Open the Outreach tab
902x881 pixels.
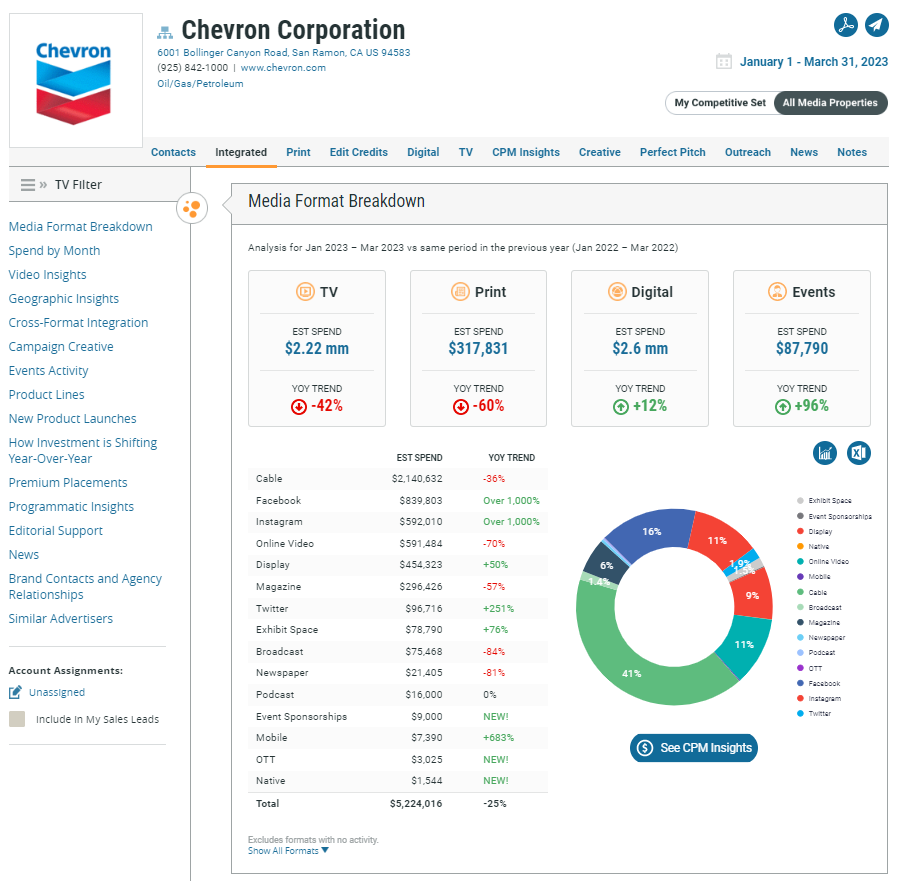(747, 152)
